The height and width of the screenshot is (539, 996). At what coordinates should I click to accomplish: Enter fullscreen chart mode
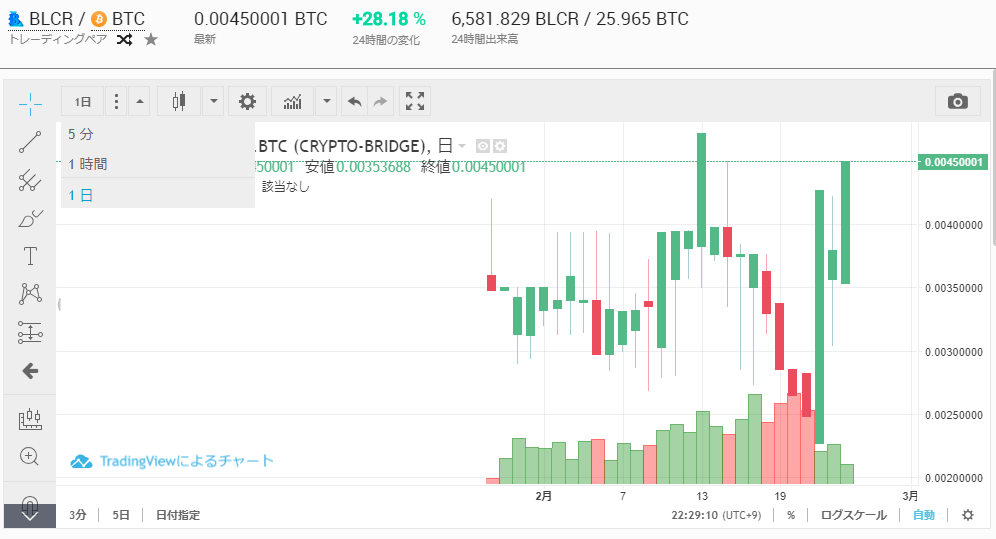coord(414,101)
